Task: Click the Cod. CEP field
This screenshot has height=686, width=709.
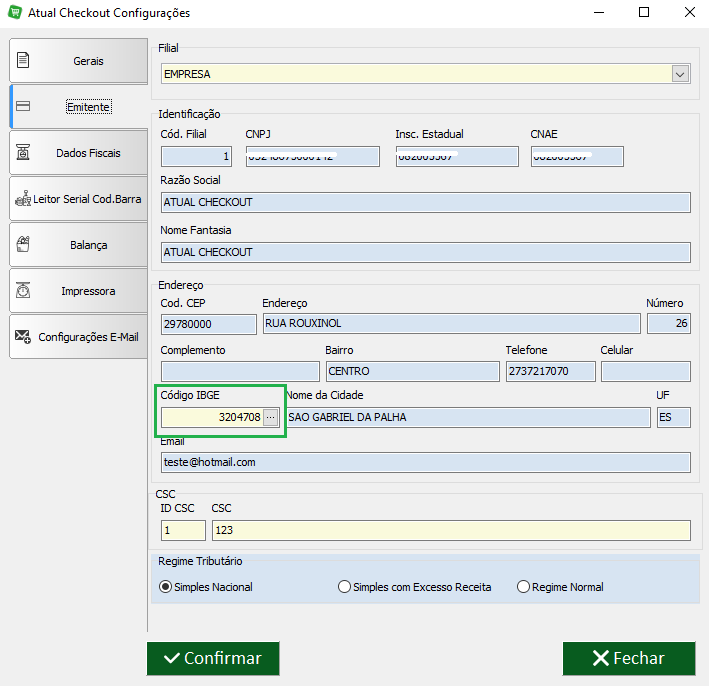Action: [x=208, y=324]
